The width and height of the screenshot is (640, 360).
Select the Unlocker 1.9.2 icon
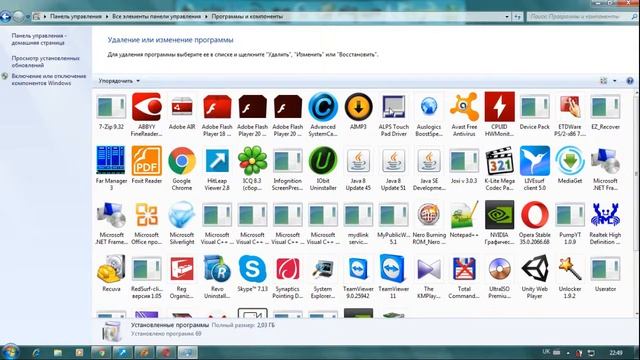click(x=570, y=269)
